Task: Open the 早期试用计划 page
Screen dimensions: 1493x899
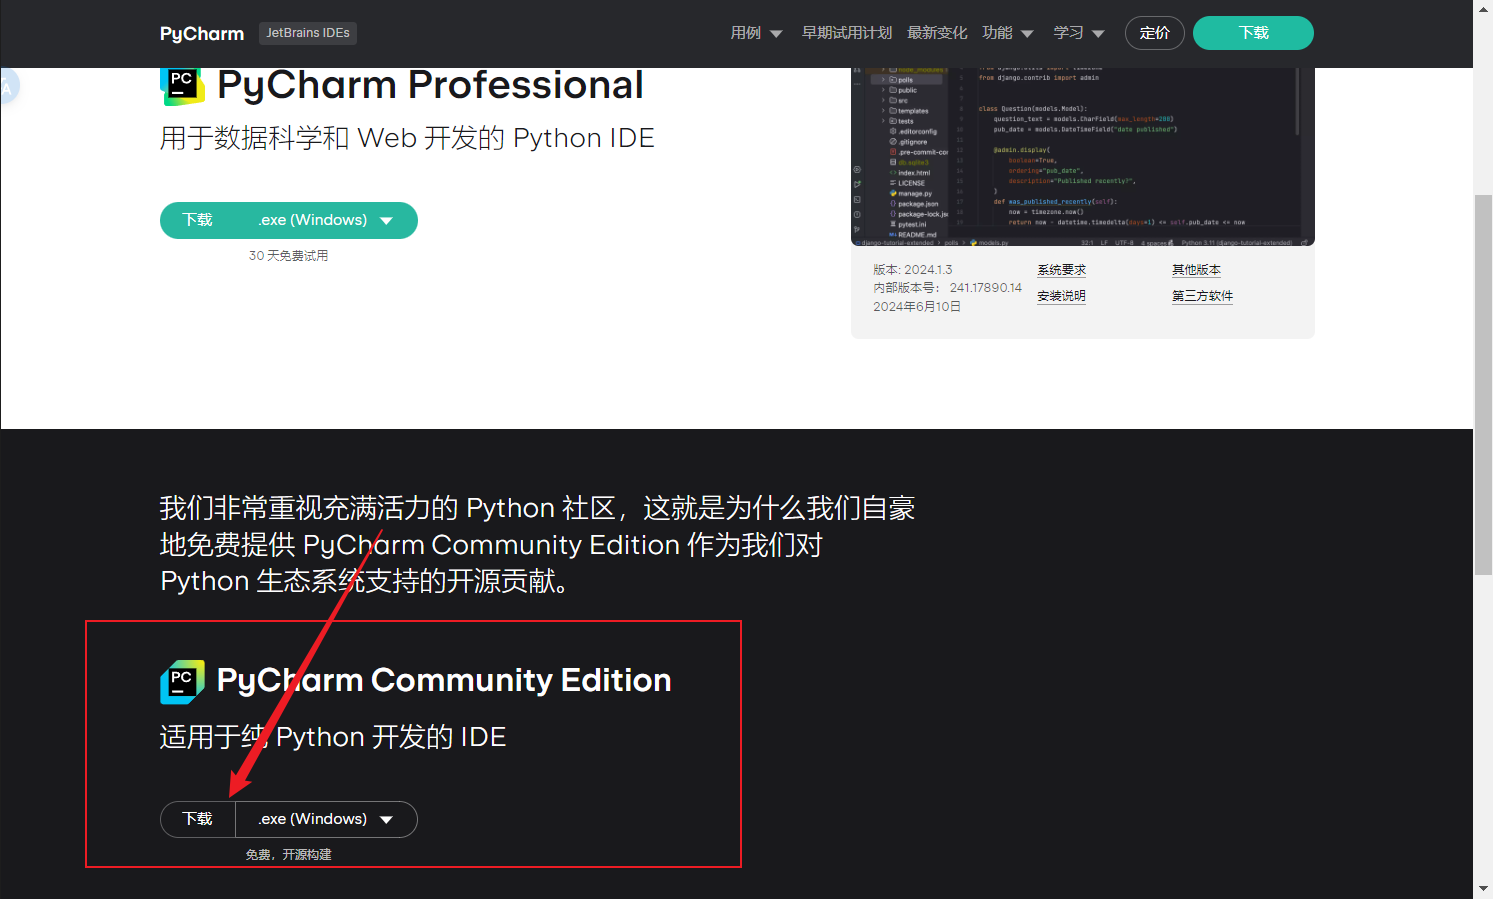Action: [847, 33]
